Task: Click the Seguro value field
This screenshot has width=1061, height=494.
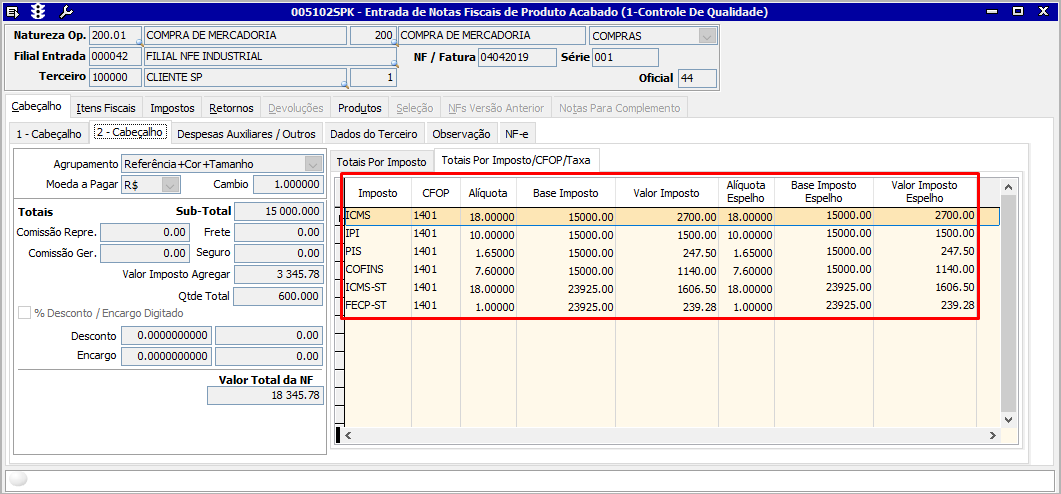Action: tap(278, 253)
